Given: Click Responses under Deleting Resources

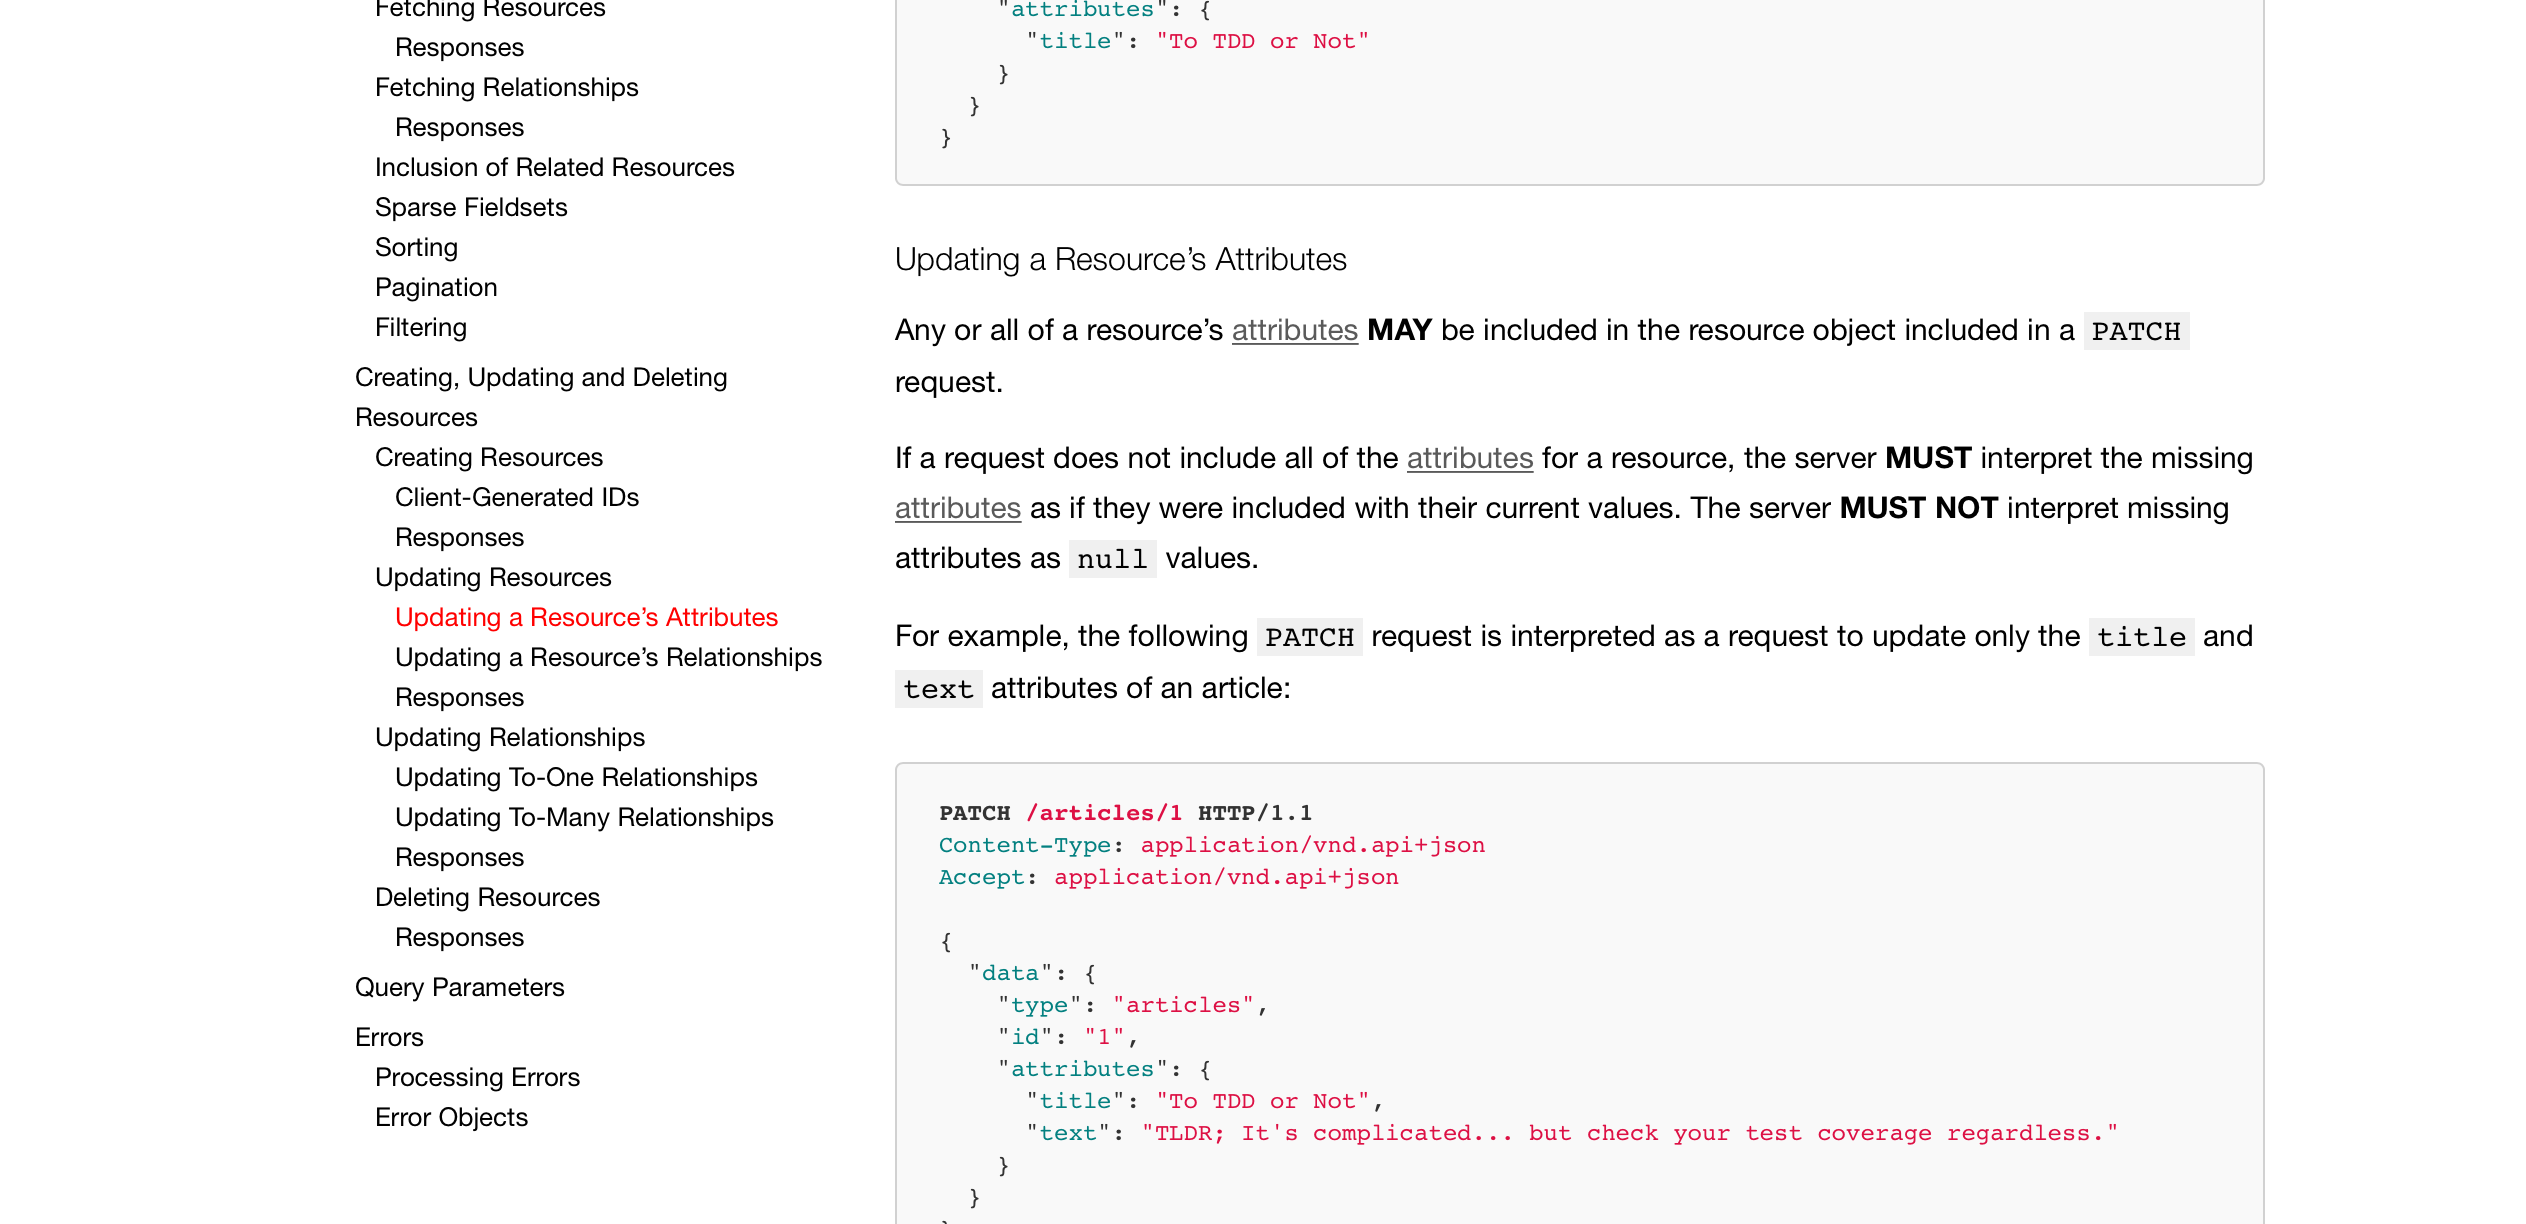Looking at the screenshot, I should (x=459, y=937).
